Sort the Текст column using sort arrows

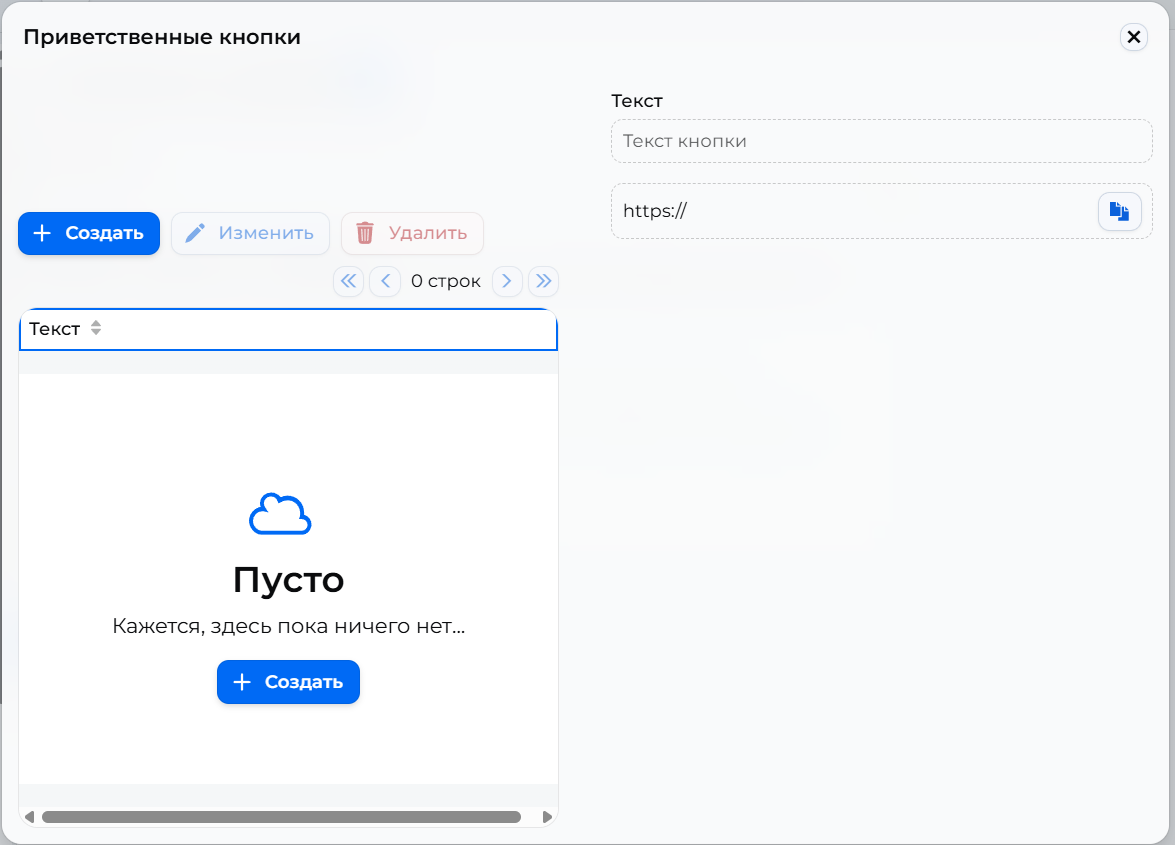coord(96,328)
